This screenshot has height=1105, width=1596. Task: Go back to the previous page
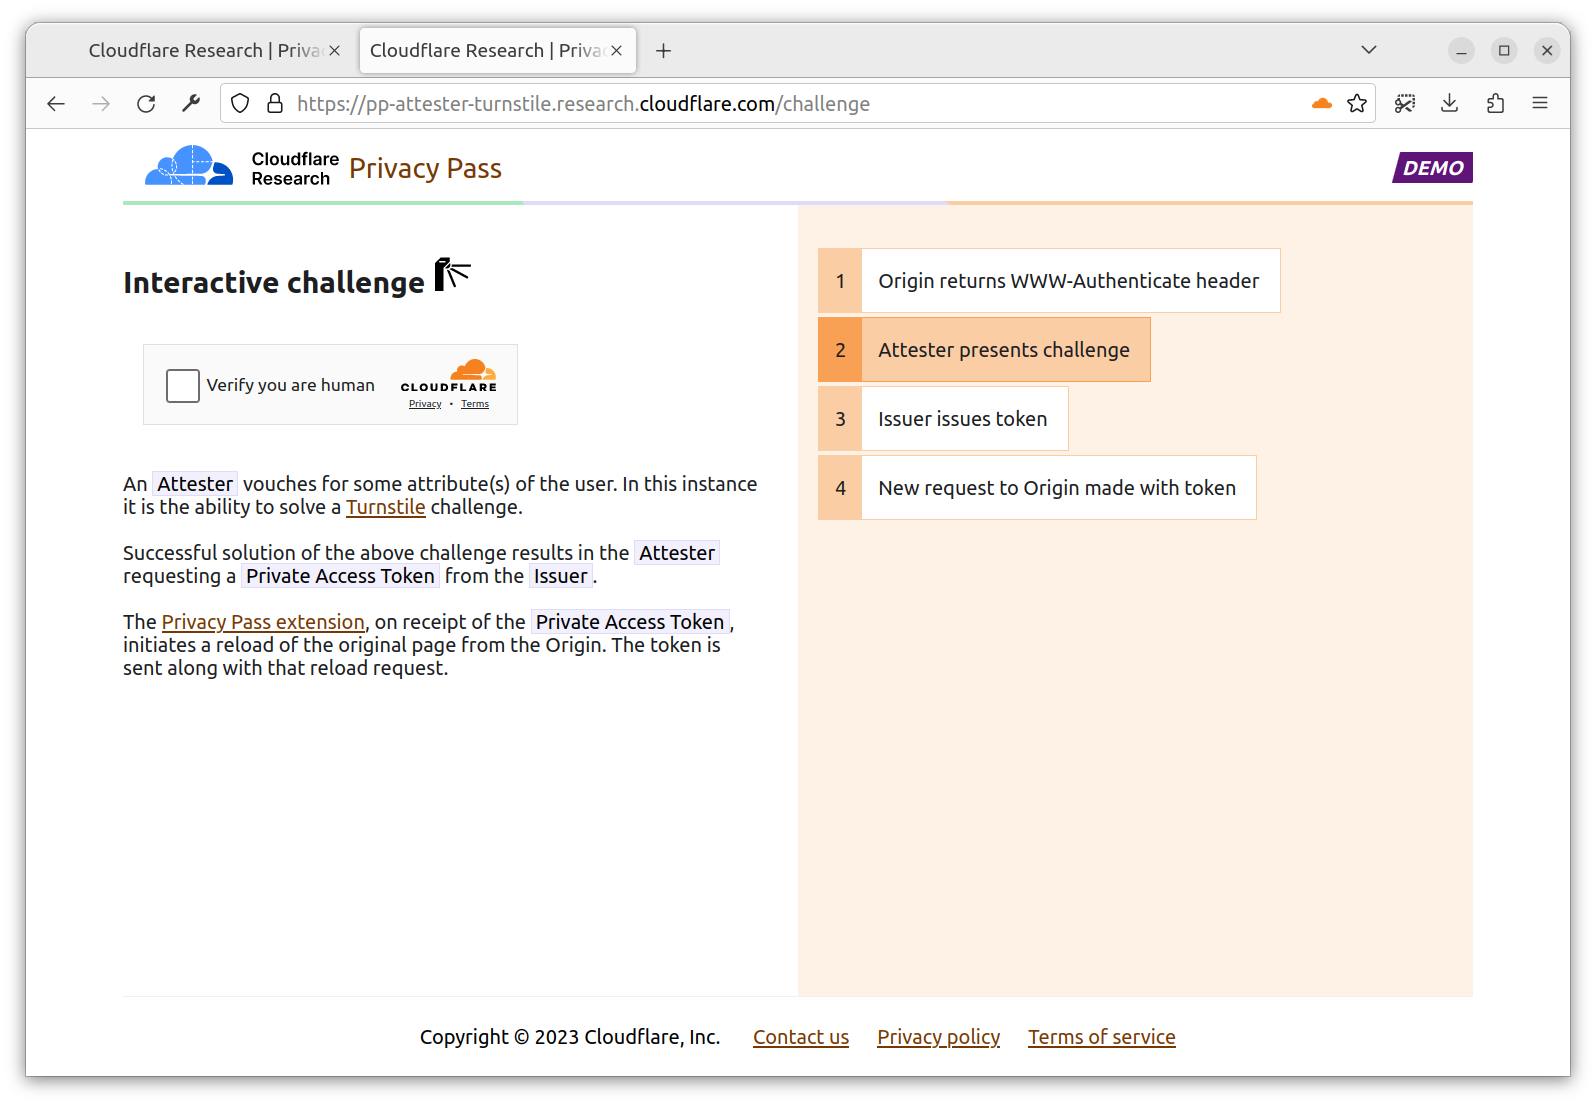click(56, 103)
